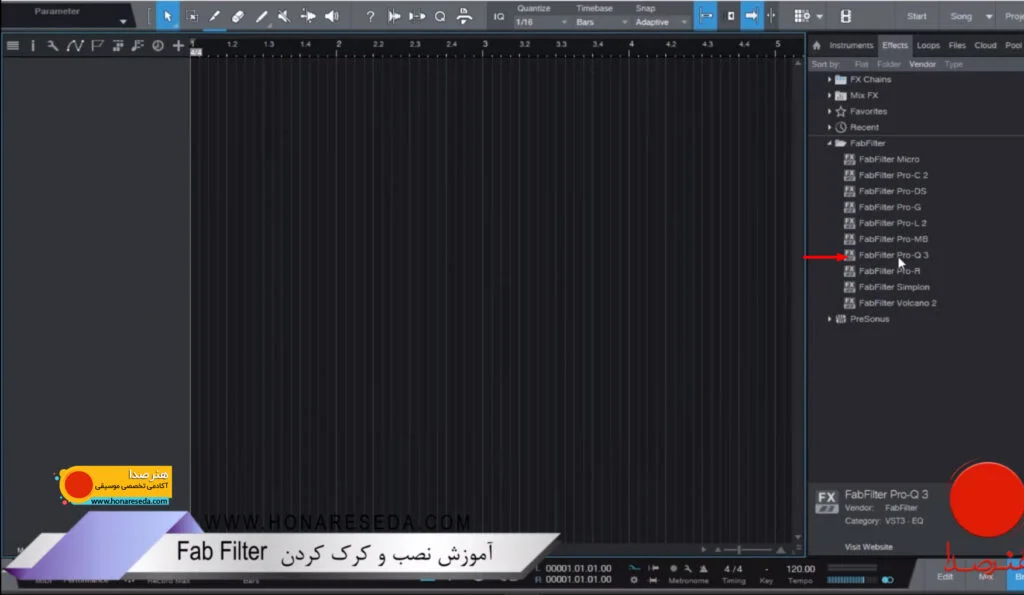Go to the browser Home icon

pyautogui.click(x=816, y=46)
